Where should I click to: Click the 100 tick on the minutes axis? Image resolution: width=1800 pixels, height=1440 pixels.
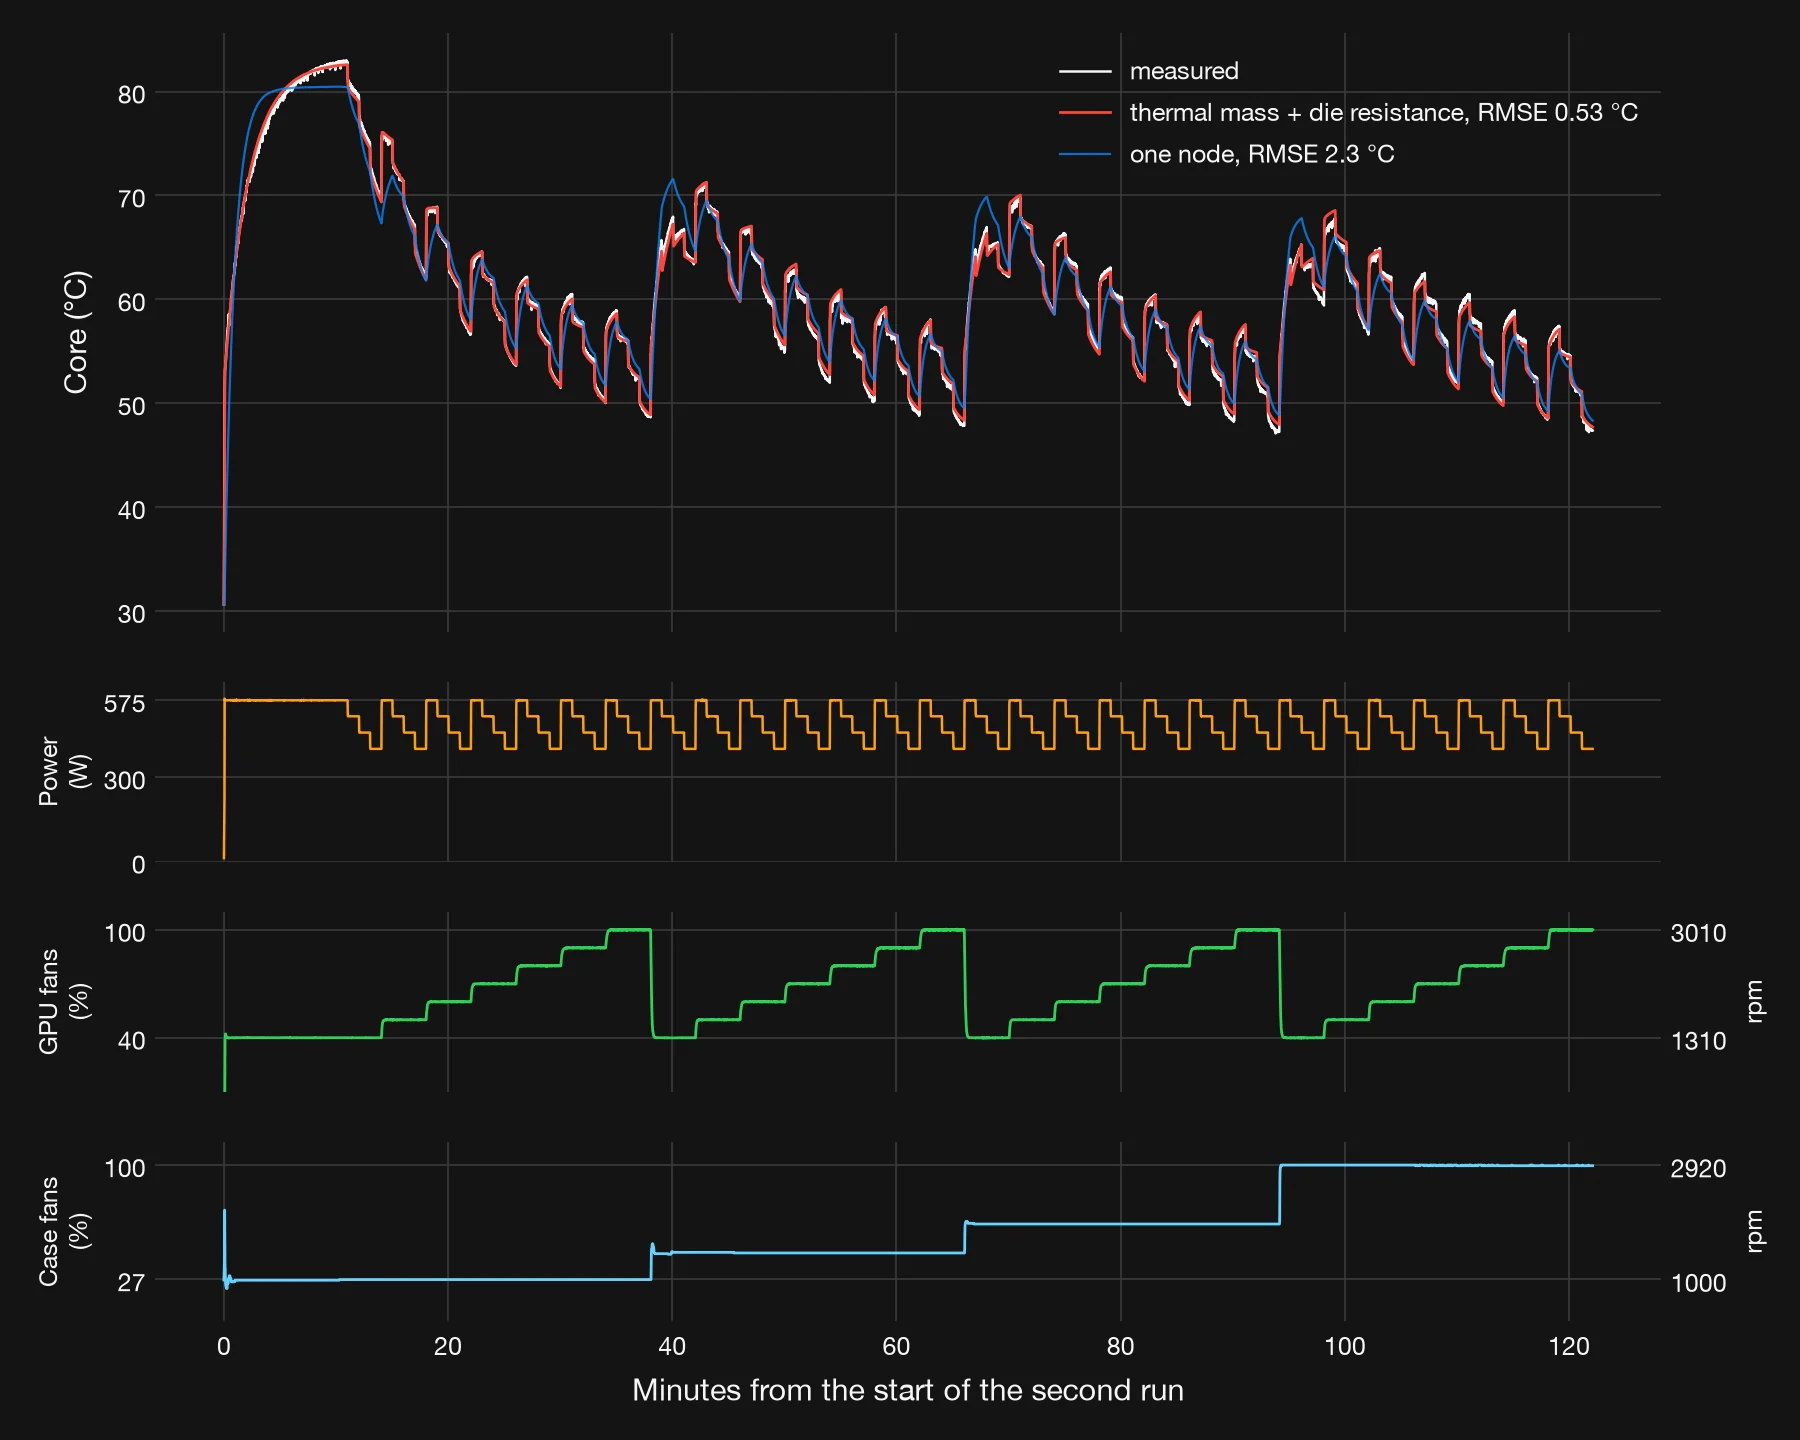pyautogui.click(x=1345, y=1346)
